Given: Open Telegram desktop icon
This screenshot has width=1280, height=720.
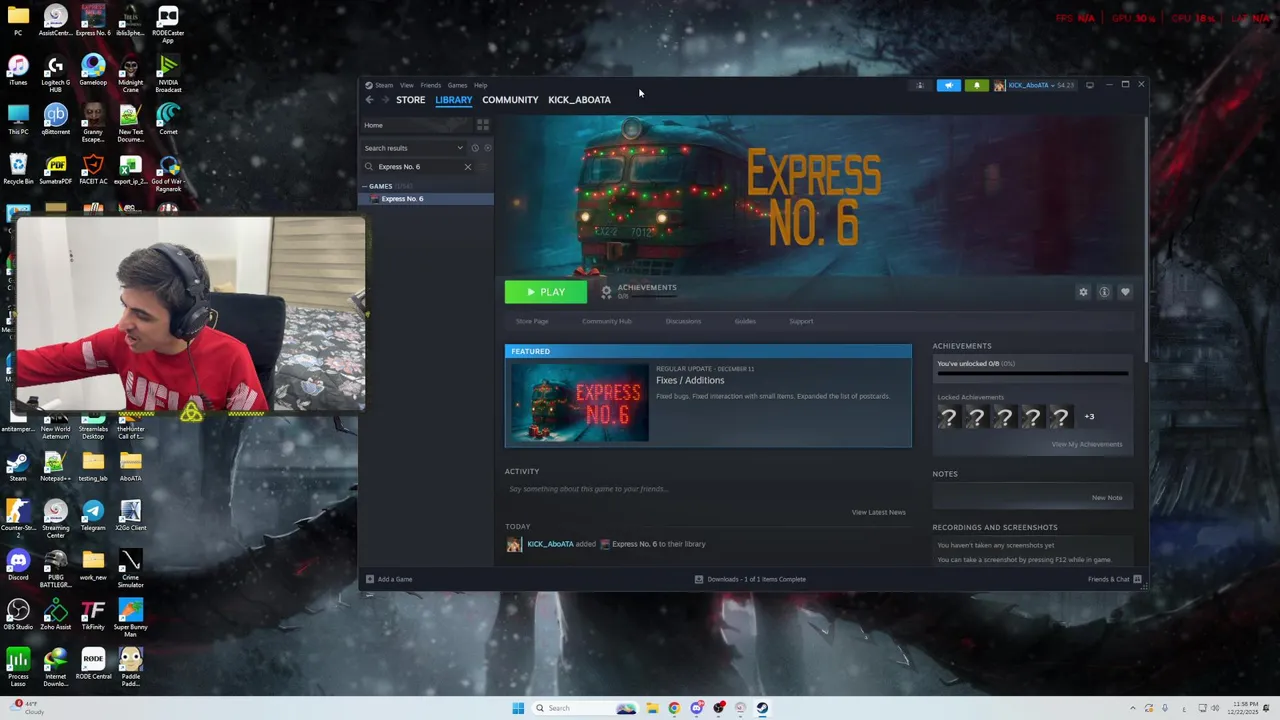Looking at the screenshot, I should point(93,516).
